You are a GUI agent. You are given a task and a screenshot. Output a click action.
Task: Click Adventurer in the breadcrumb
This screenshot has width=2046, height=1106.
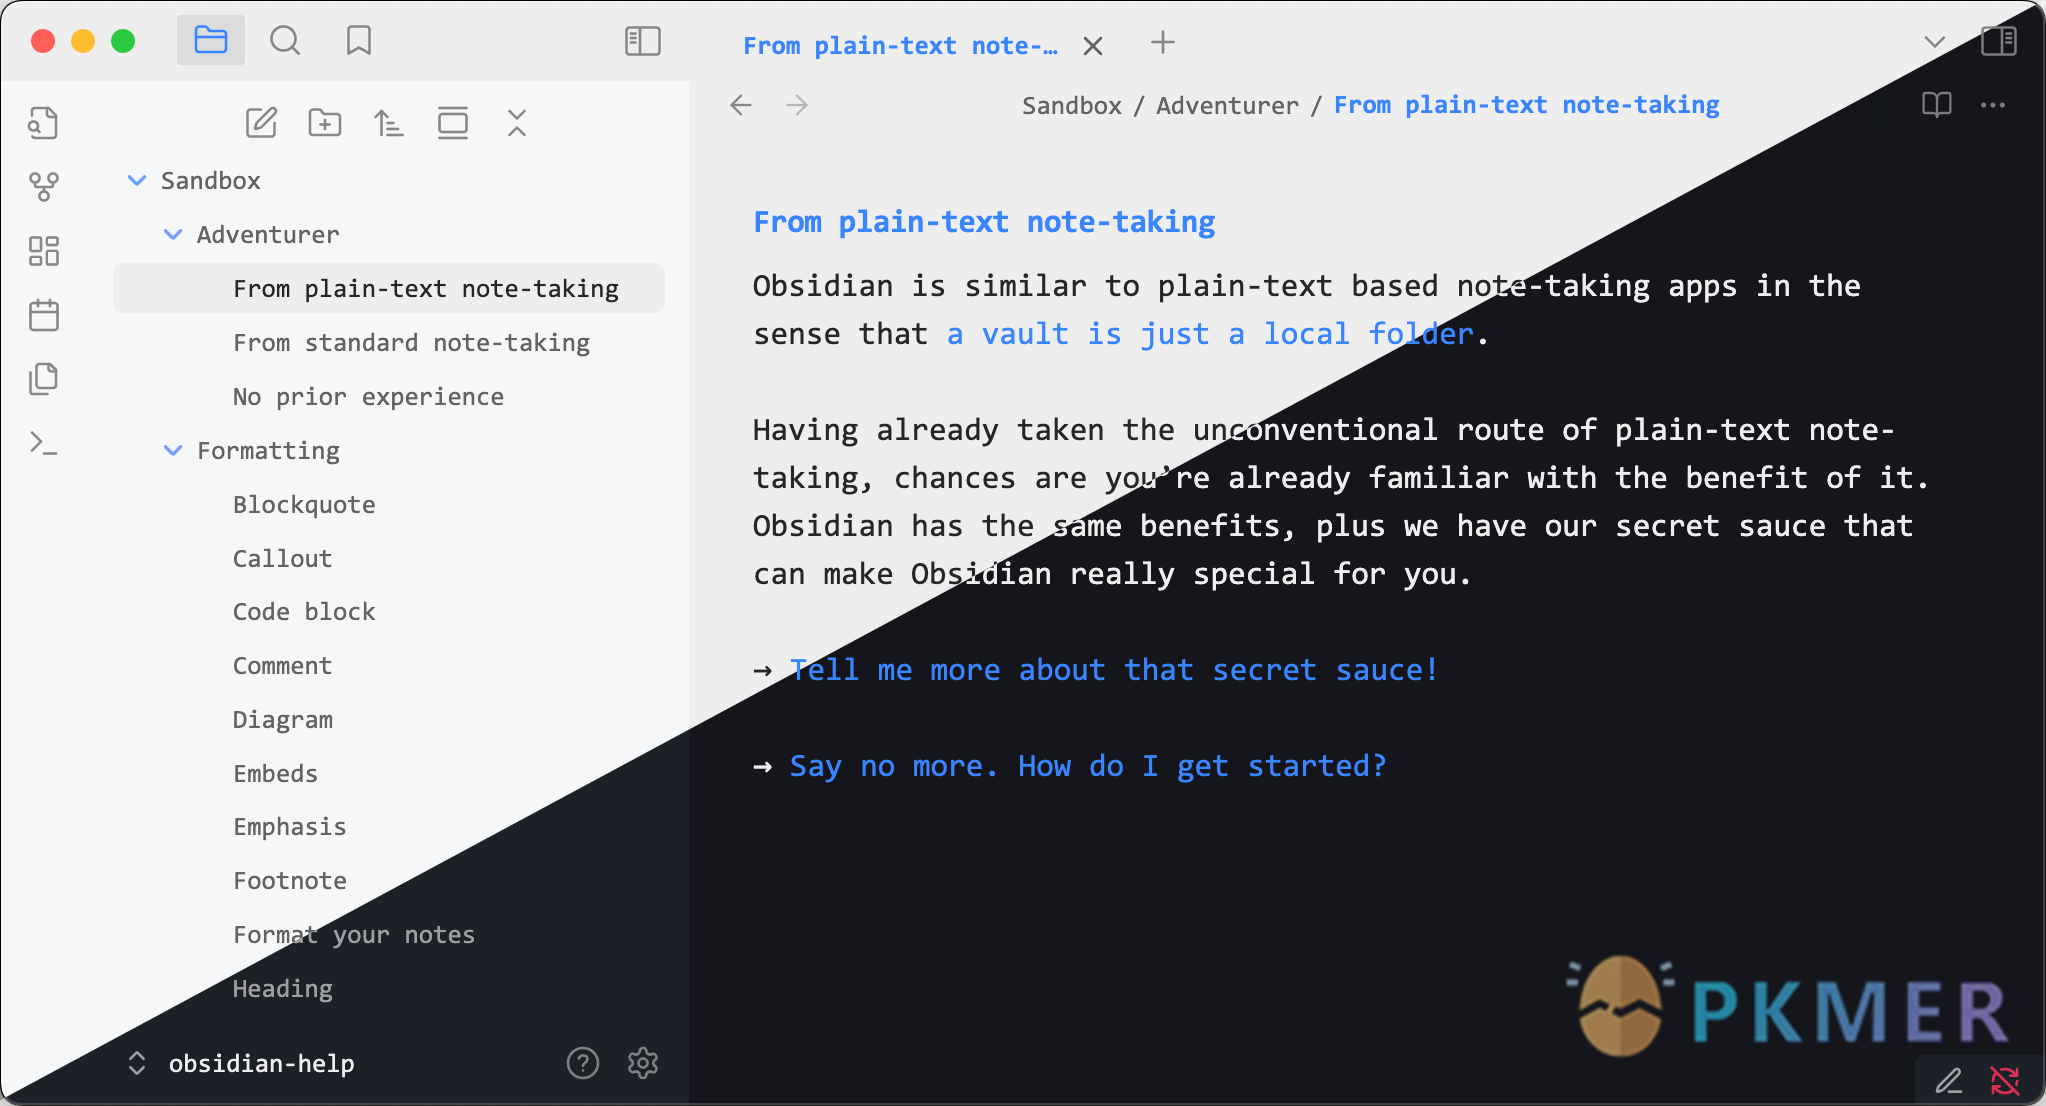tap(1228, 105)
